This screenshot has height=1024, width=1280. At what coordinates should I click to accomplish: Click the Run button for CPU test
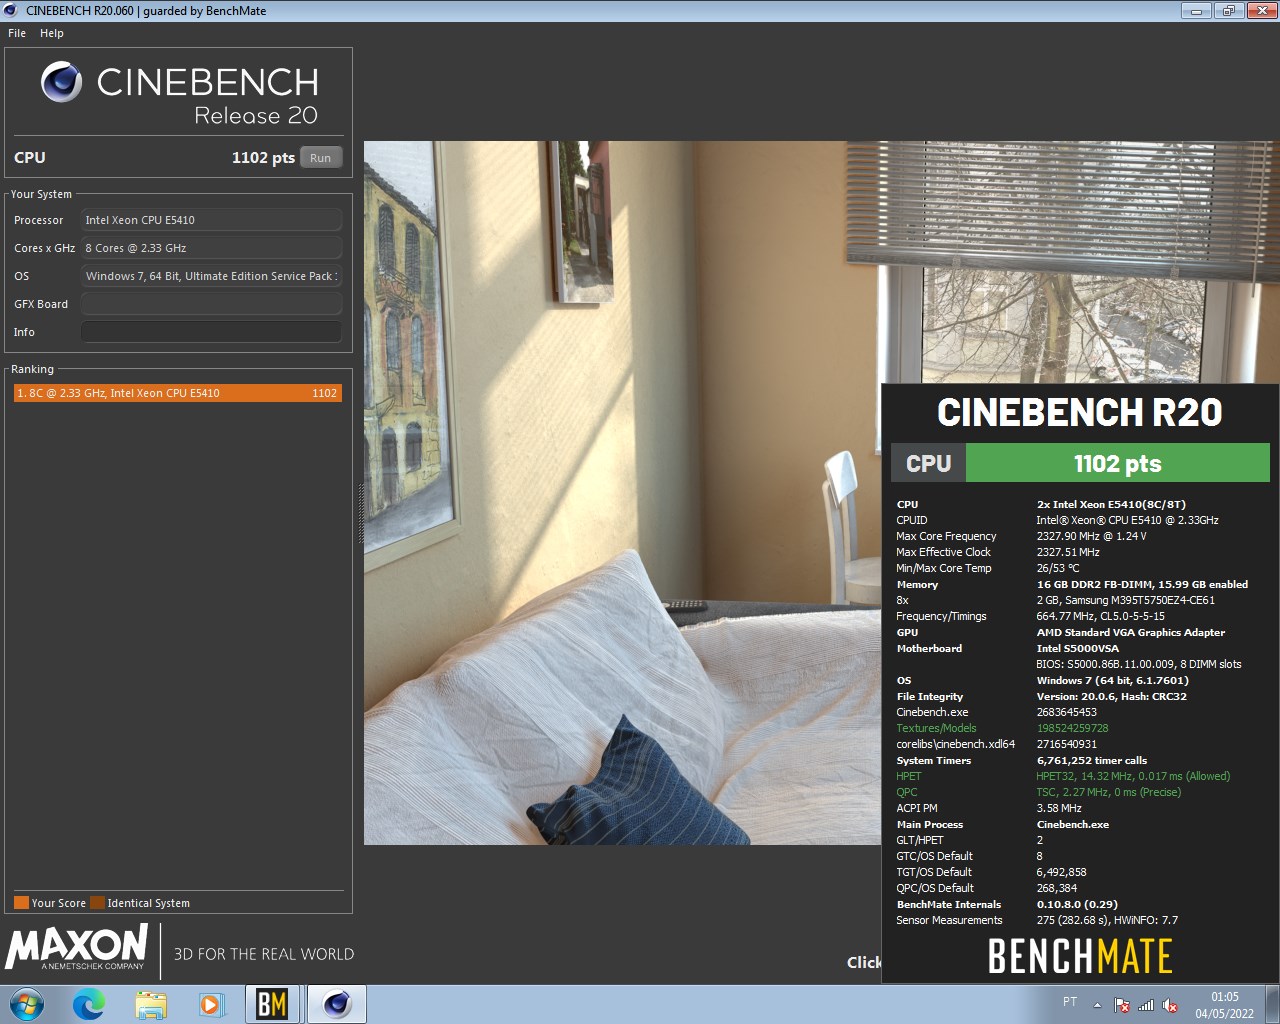click(320, 158)
